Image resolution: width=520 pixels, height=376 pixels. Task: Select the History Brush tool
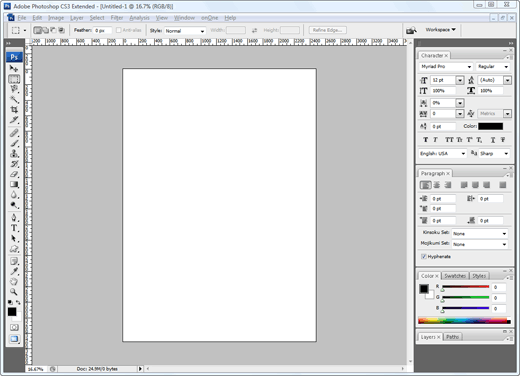point(14,164)
